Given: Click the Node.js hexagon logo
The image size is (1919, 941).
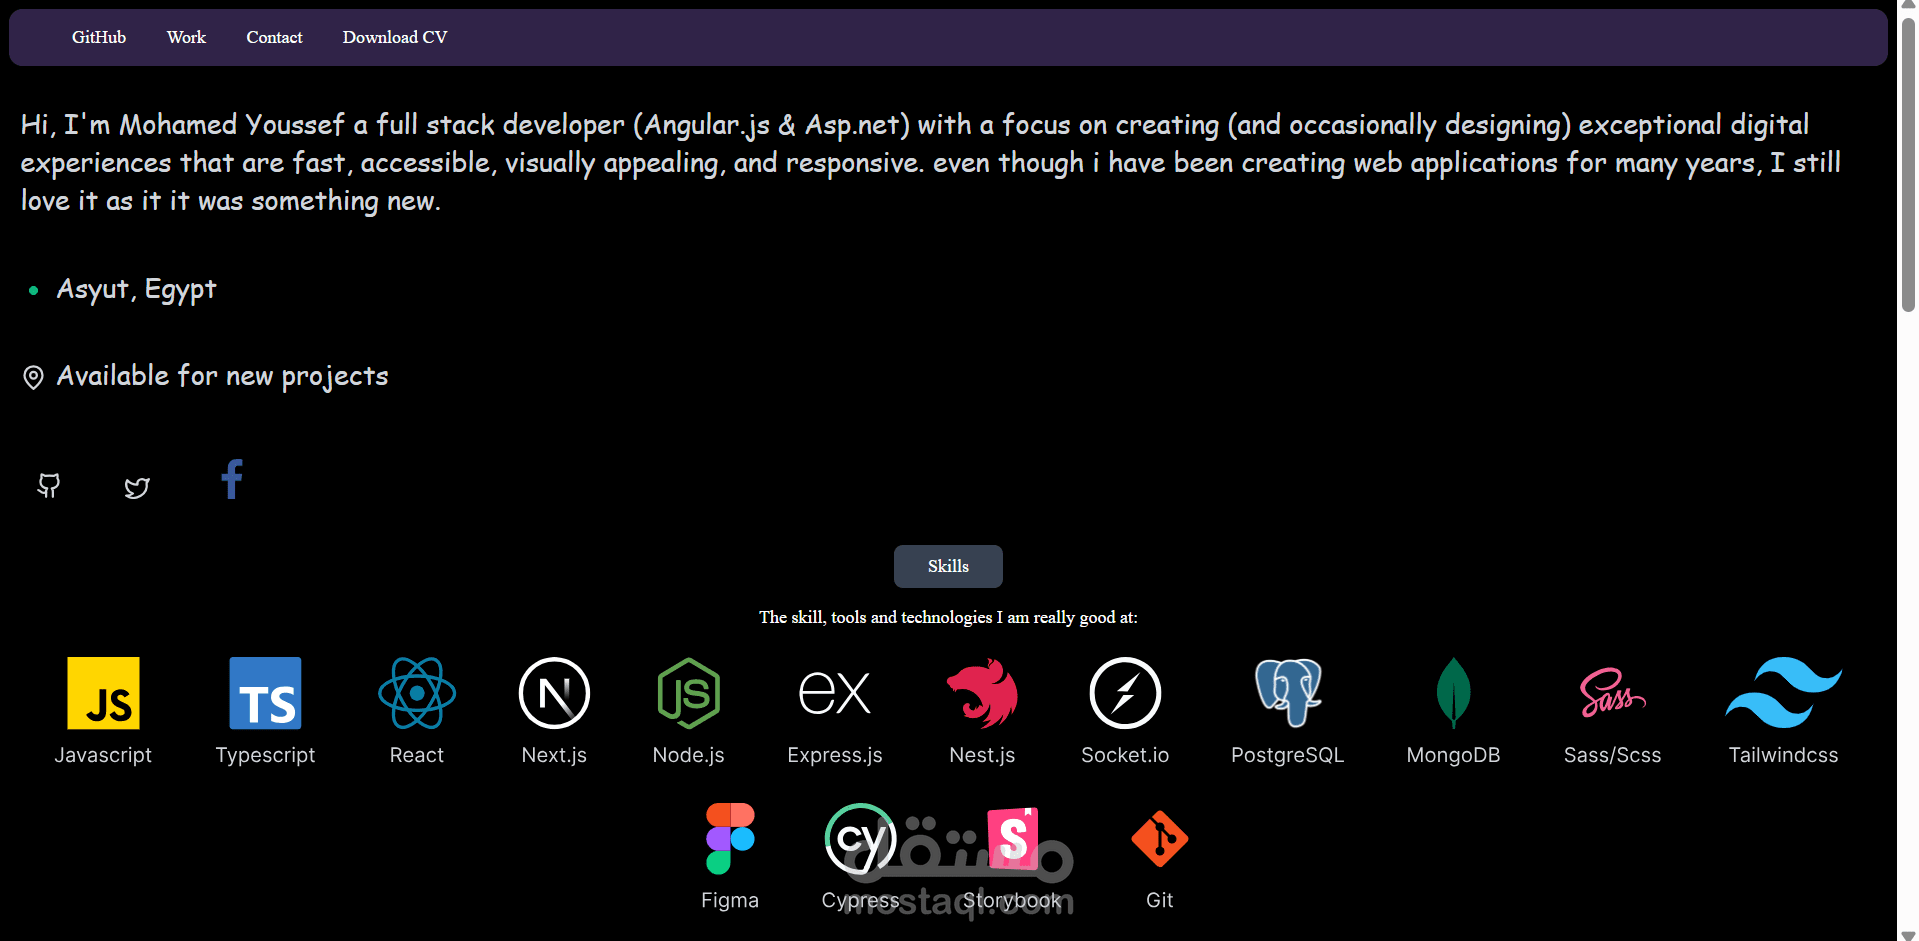Looking at the screenshot, I should click(x=689, y=693).
